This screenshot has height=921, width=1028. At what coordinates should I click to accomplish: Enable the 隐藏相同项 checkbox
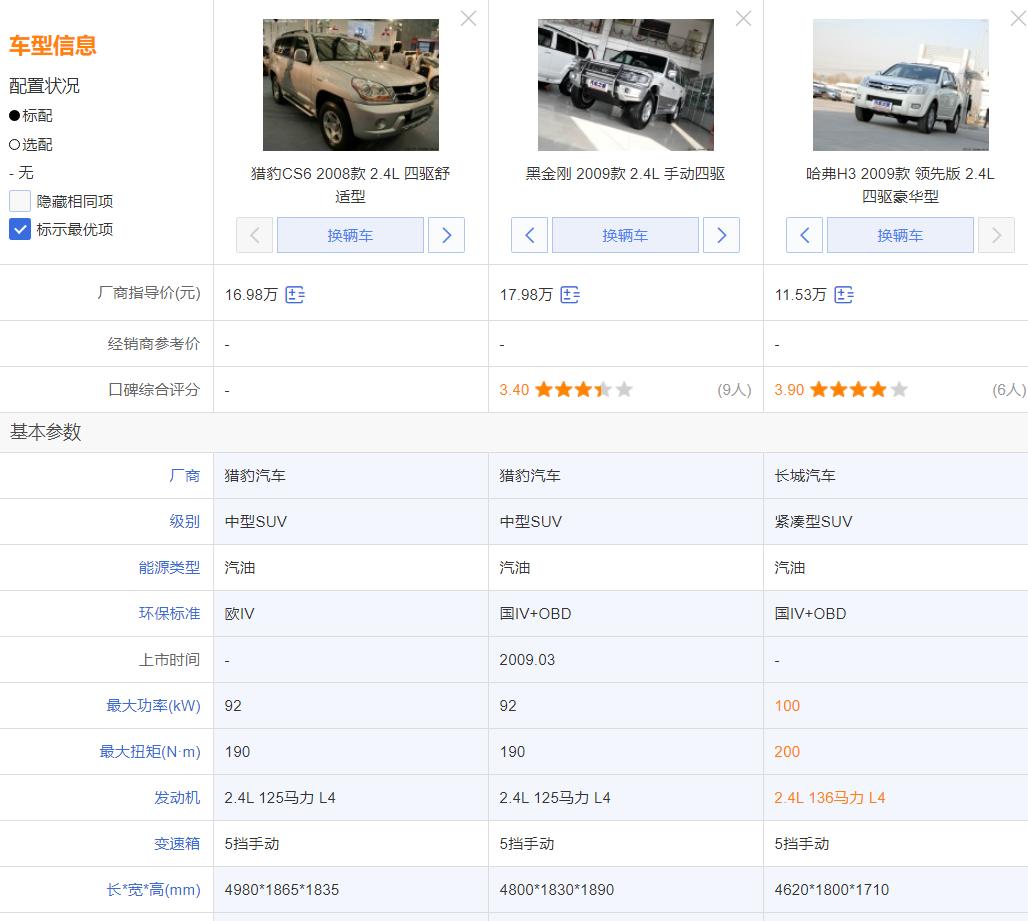click(17, 200)
